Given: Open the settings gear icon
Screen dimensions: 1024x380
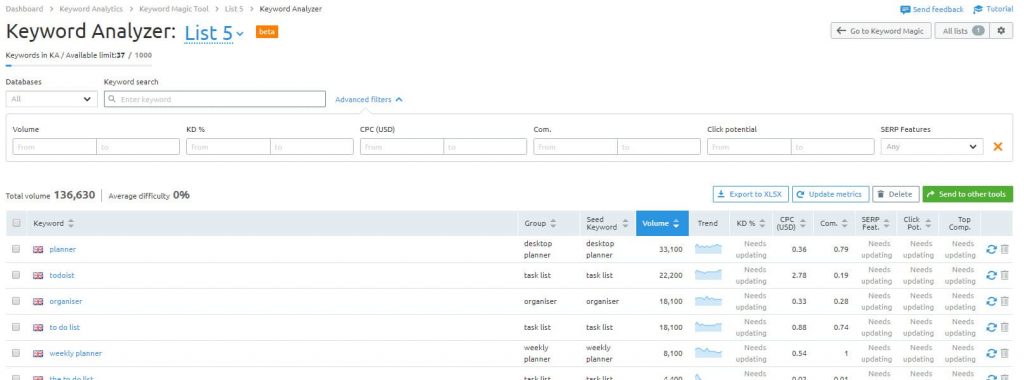Looking at the screenshot, I should [x=1001, y=31].
